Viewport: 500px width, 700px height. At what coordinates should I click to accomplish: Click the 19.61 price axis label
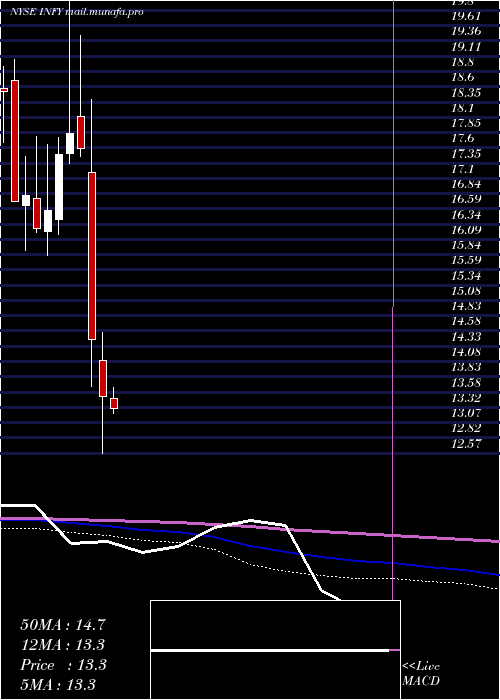click(x=466, y=16)
